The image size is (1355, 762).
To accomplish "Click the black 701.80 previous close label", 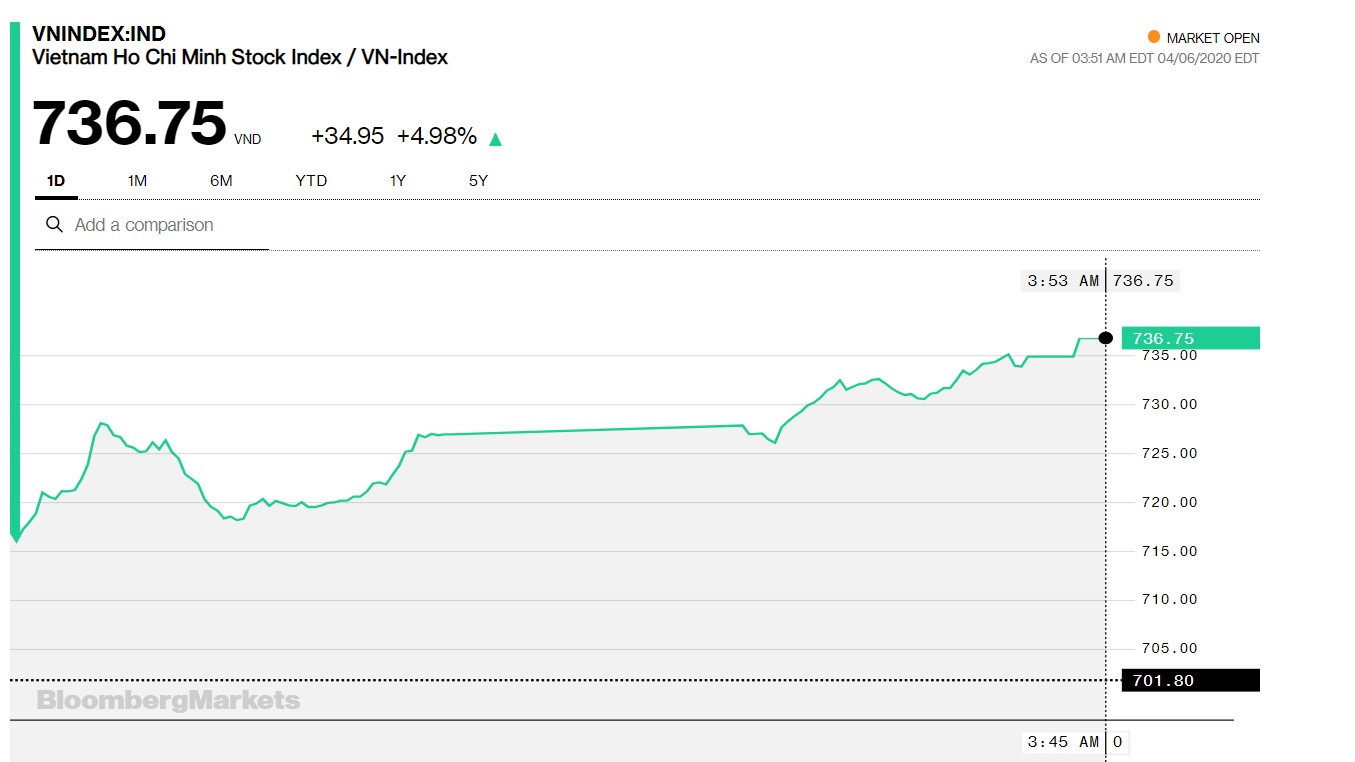I will 1190,681.
